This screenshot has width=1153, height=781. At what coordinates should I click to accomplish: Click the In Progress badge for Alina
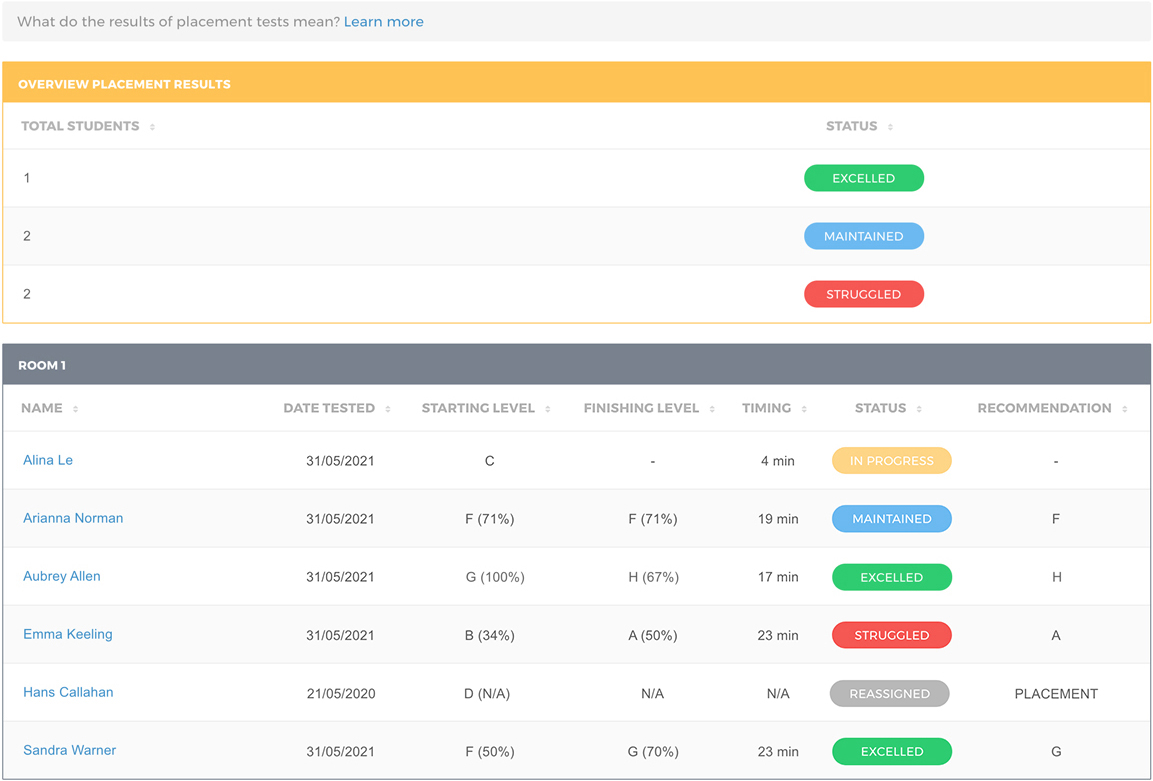[x=891, y=461]
